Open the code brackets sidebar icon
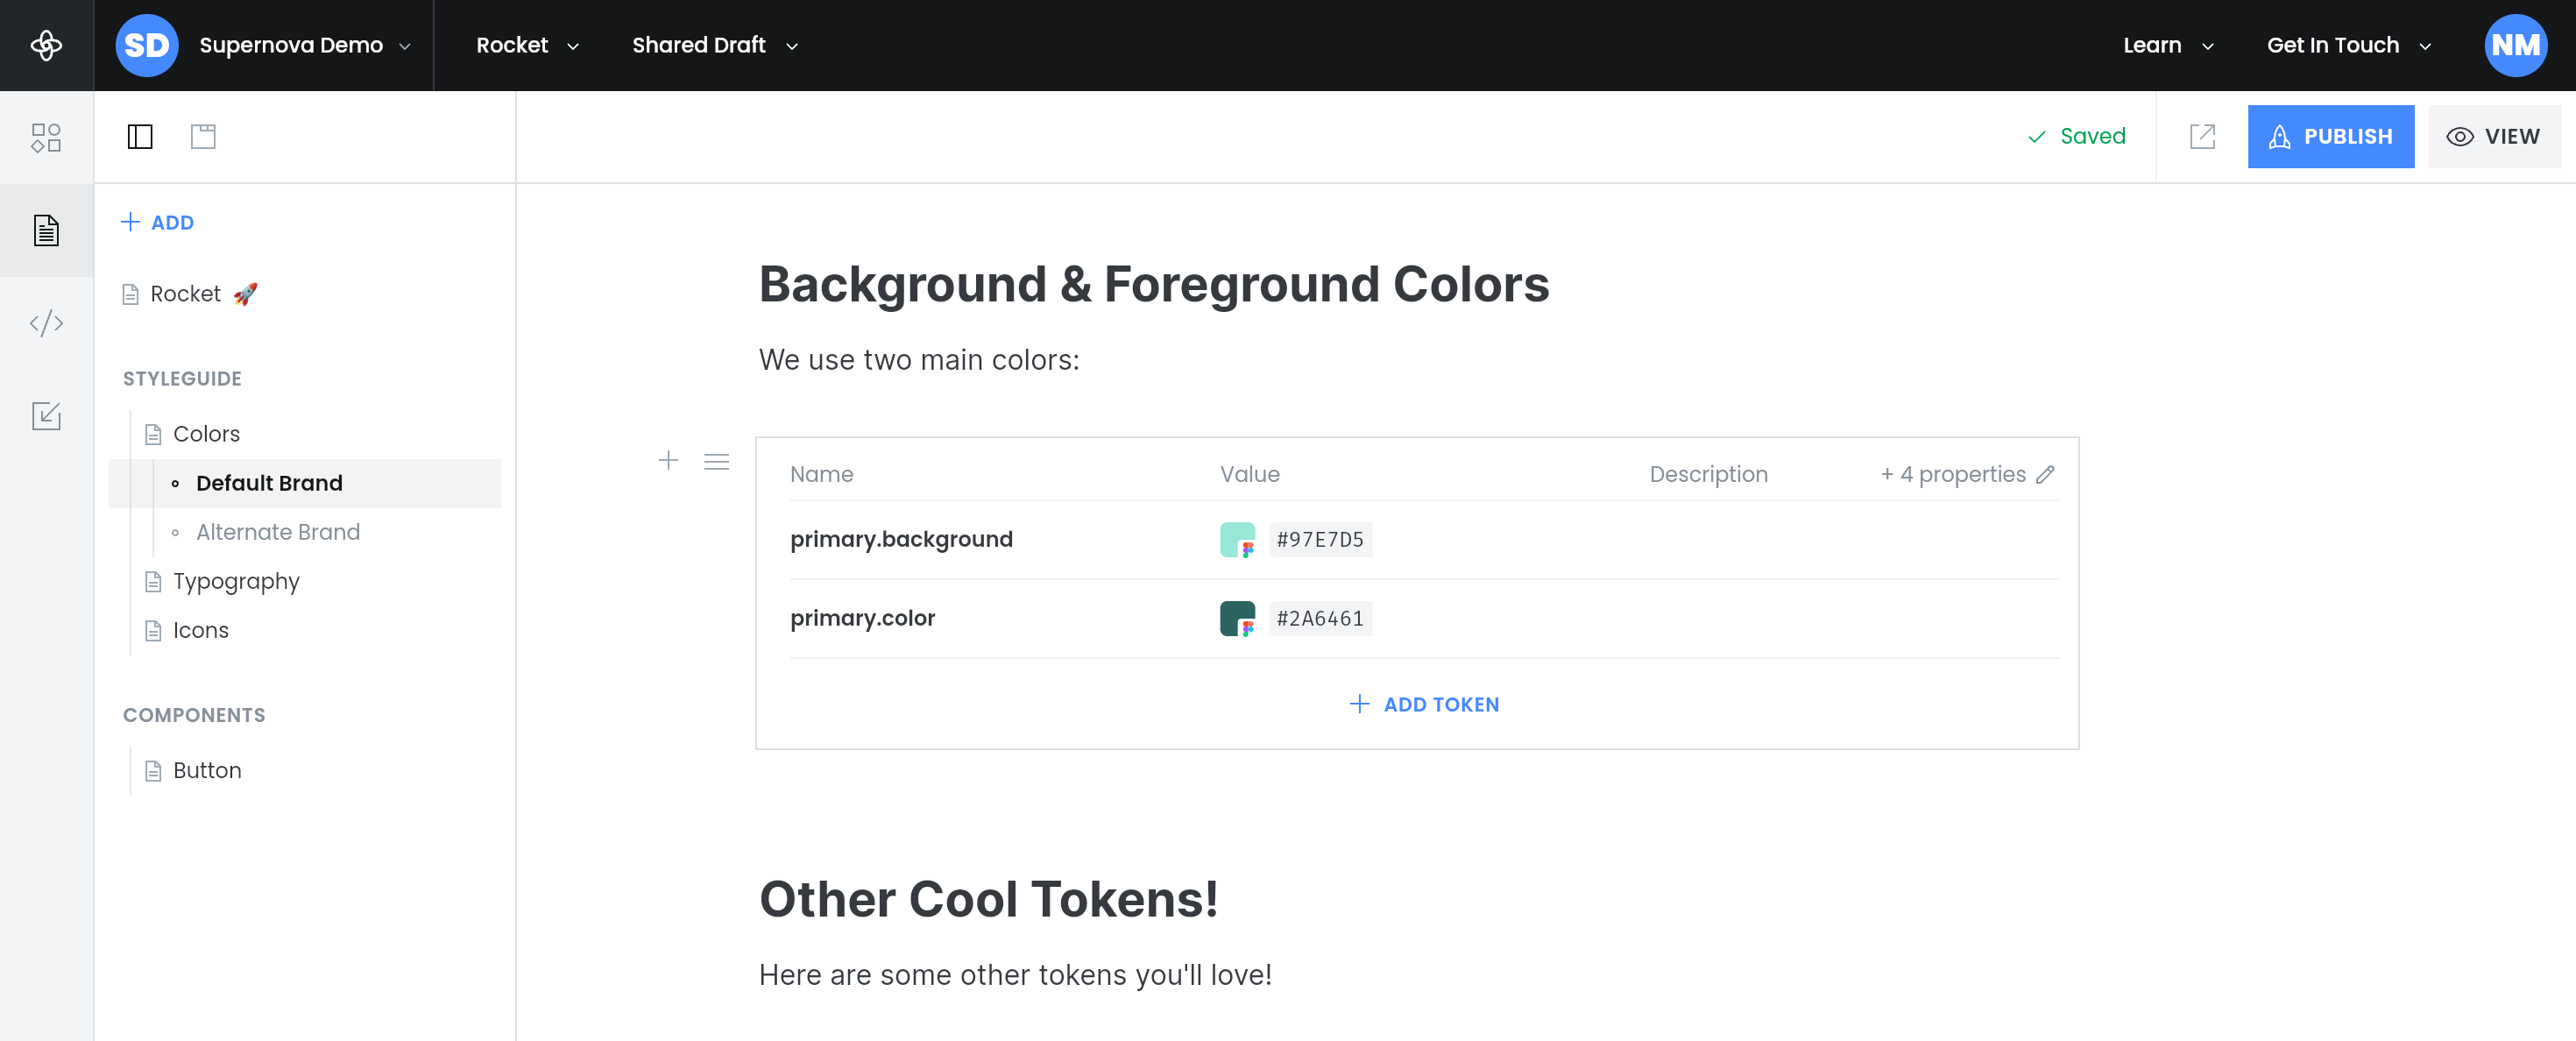 click(x=46, y=323)
